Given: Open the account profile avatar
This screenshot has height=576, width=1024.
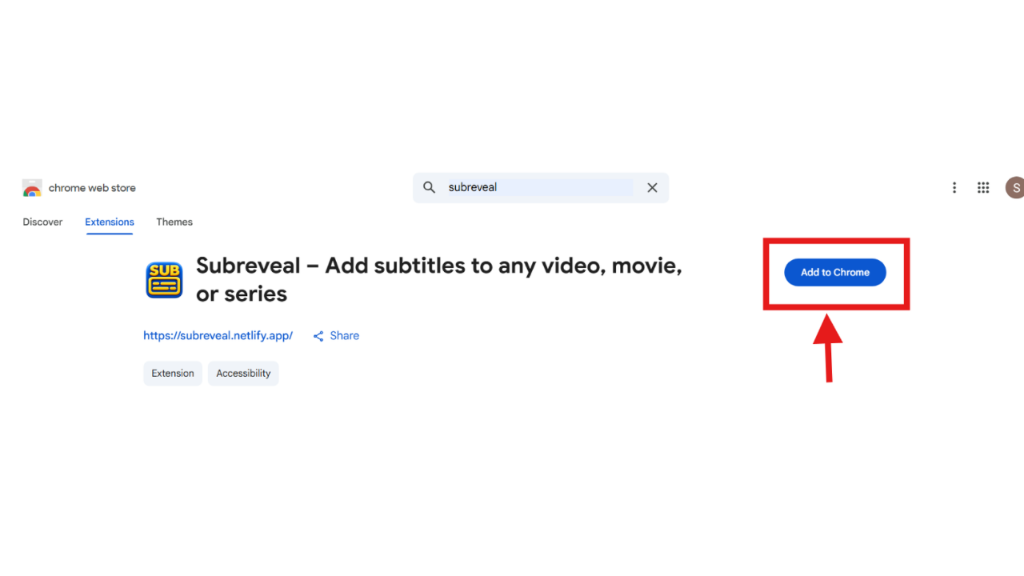Looking at the screenshot, I should 1015,187.
